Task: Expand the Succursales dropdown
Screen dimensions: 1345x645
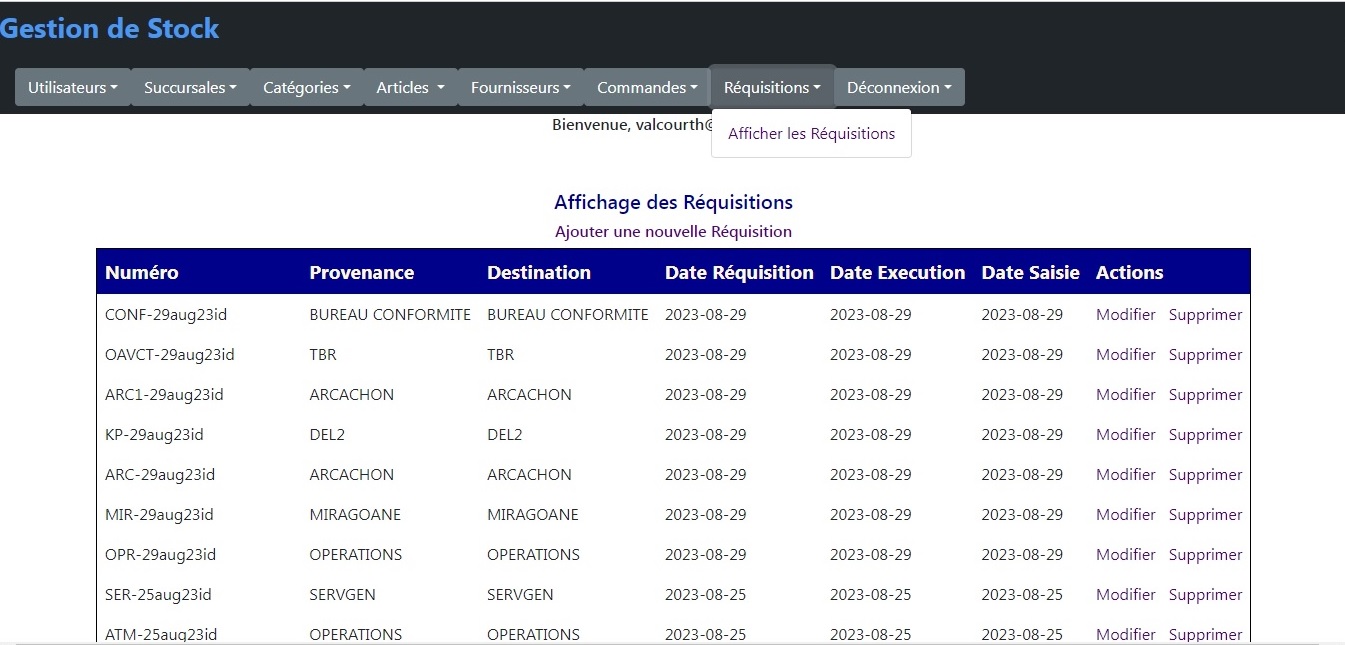Action: click(190, 88)
